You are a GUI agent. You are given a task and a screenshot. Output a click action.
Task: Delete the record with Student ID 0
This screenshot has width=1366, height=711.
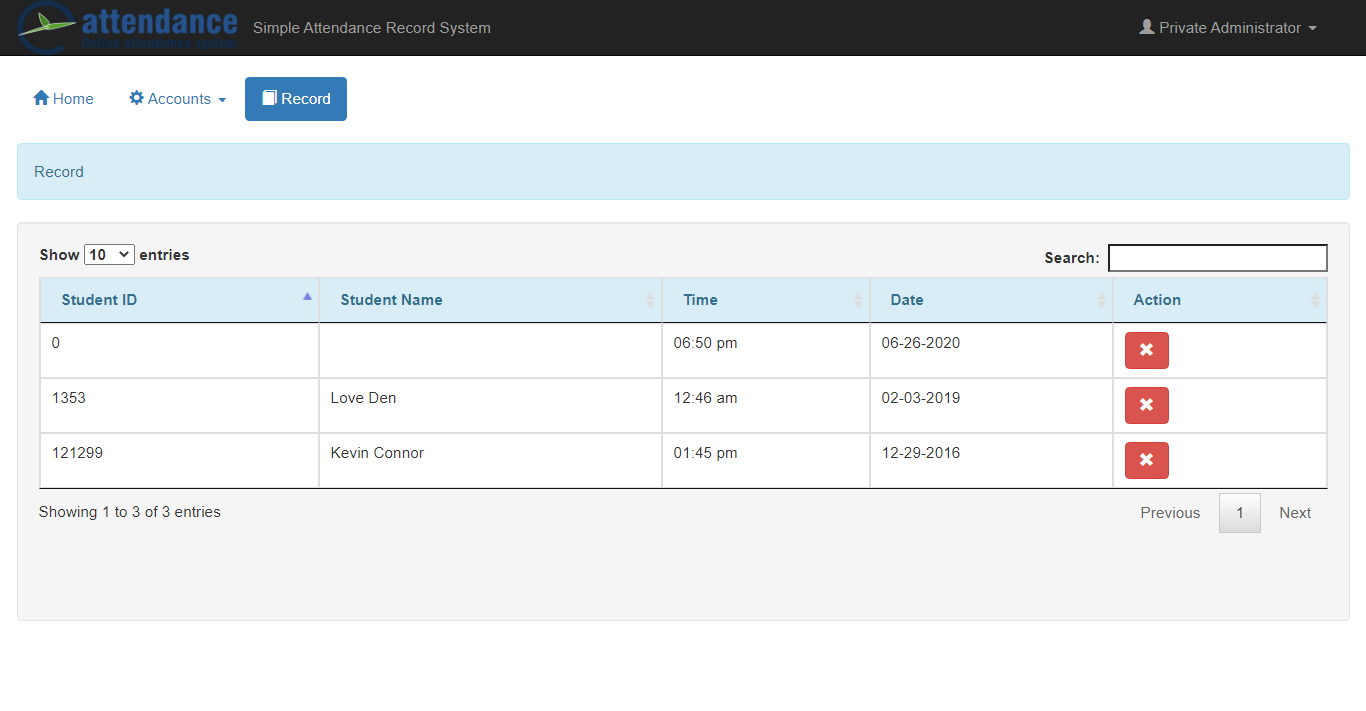click(1146, 350)
